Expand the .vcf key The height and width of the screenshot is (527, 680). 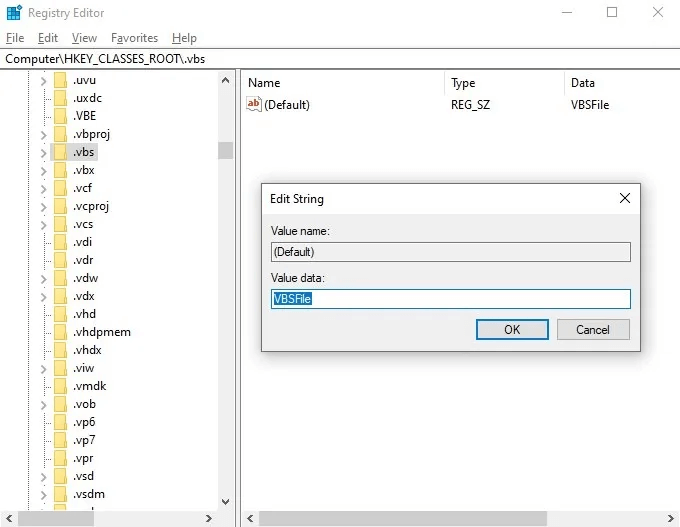coord(43,189)
